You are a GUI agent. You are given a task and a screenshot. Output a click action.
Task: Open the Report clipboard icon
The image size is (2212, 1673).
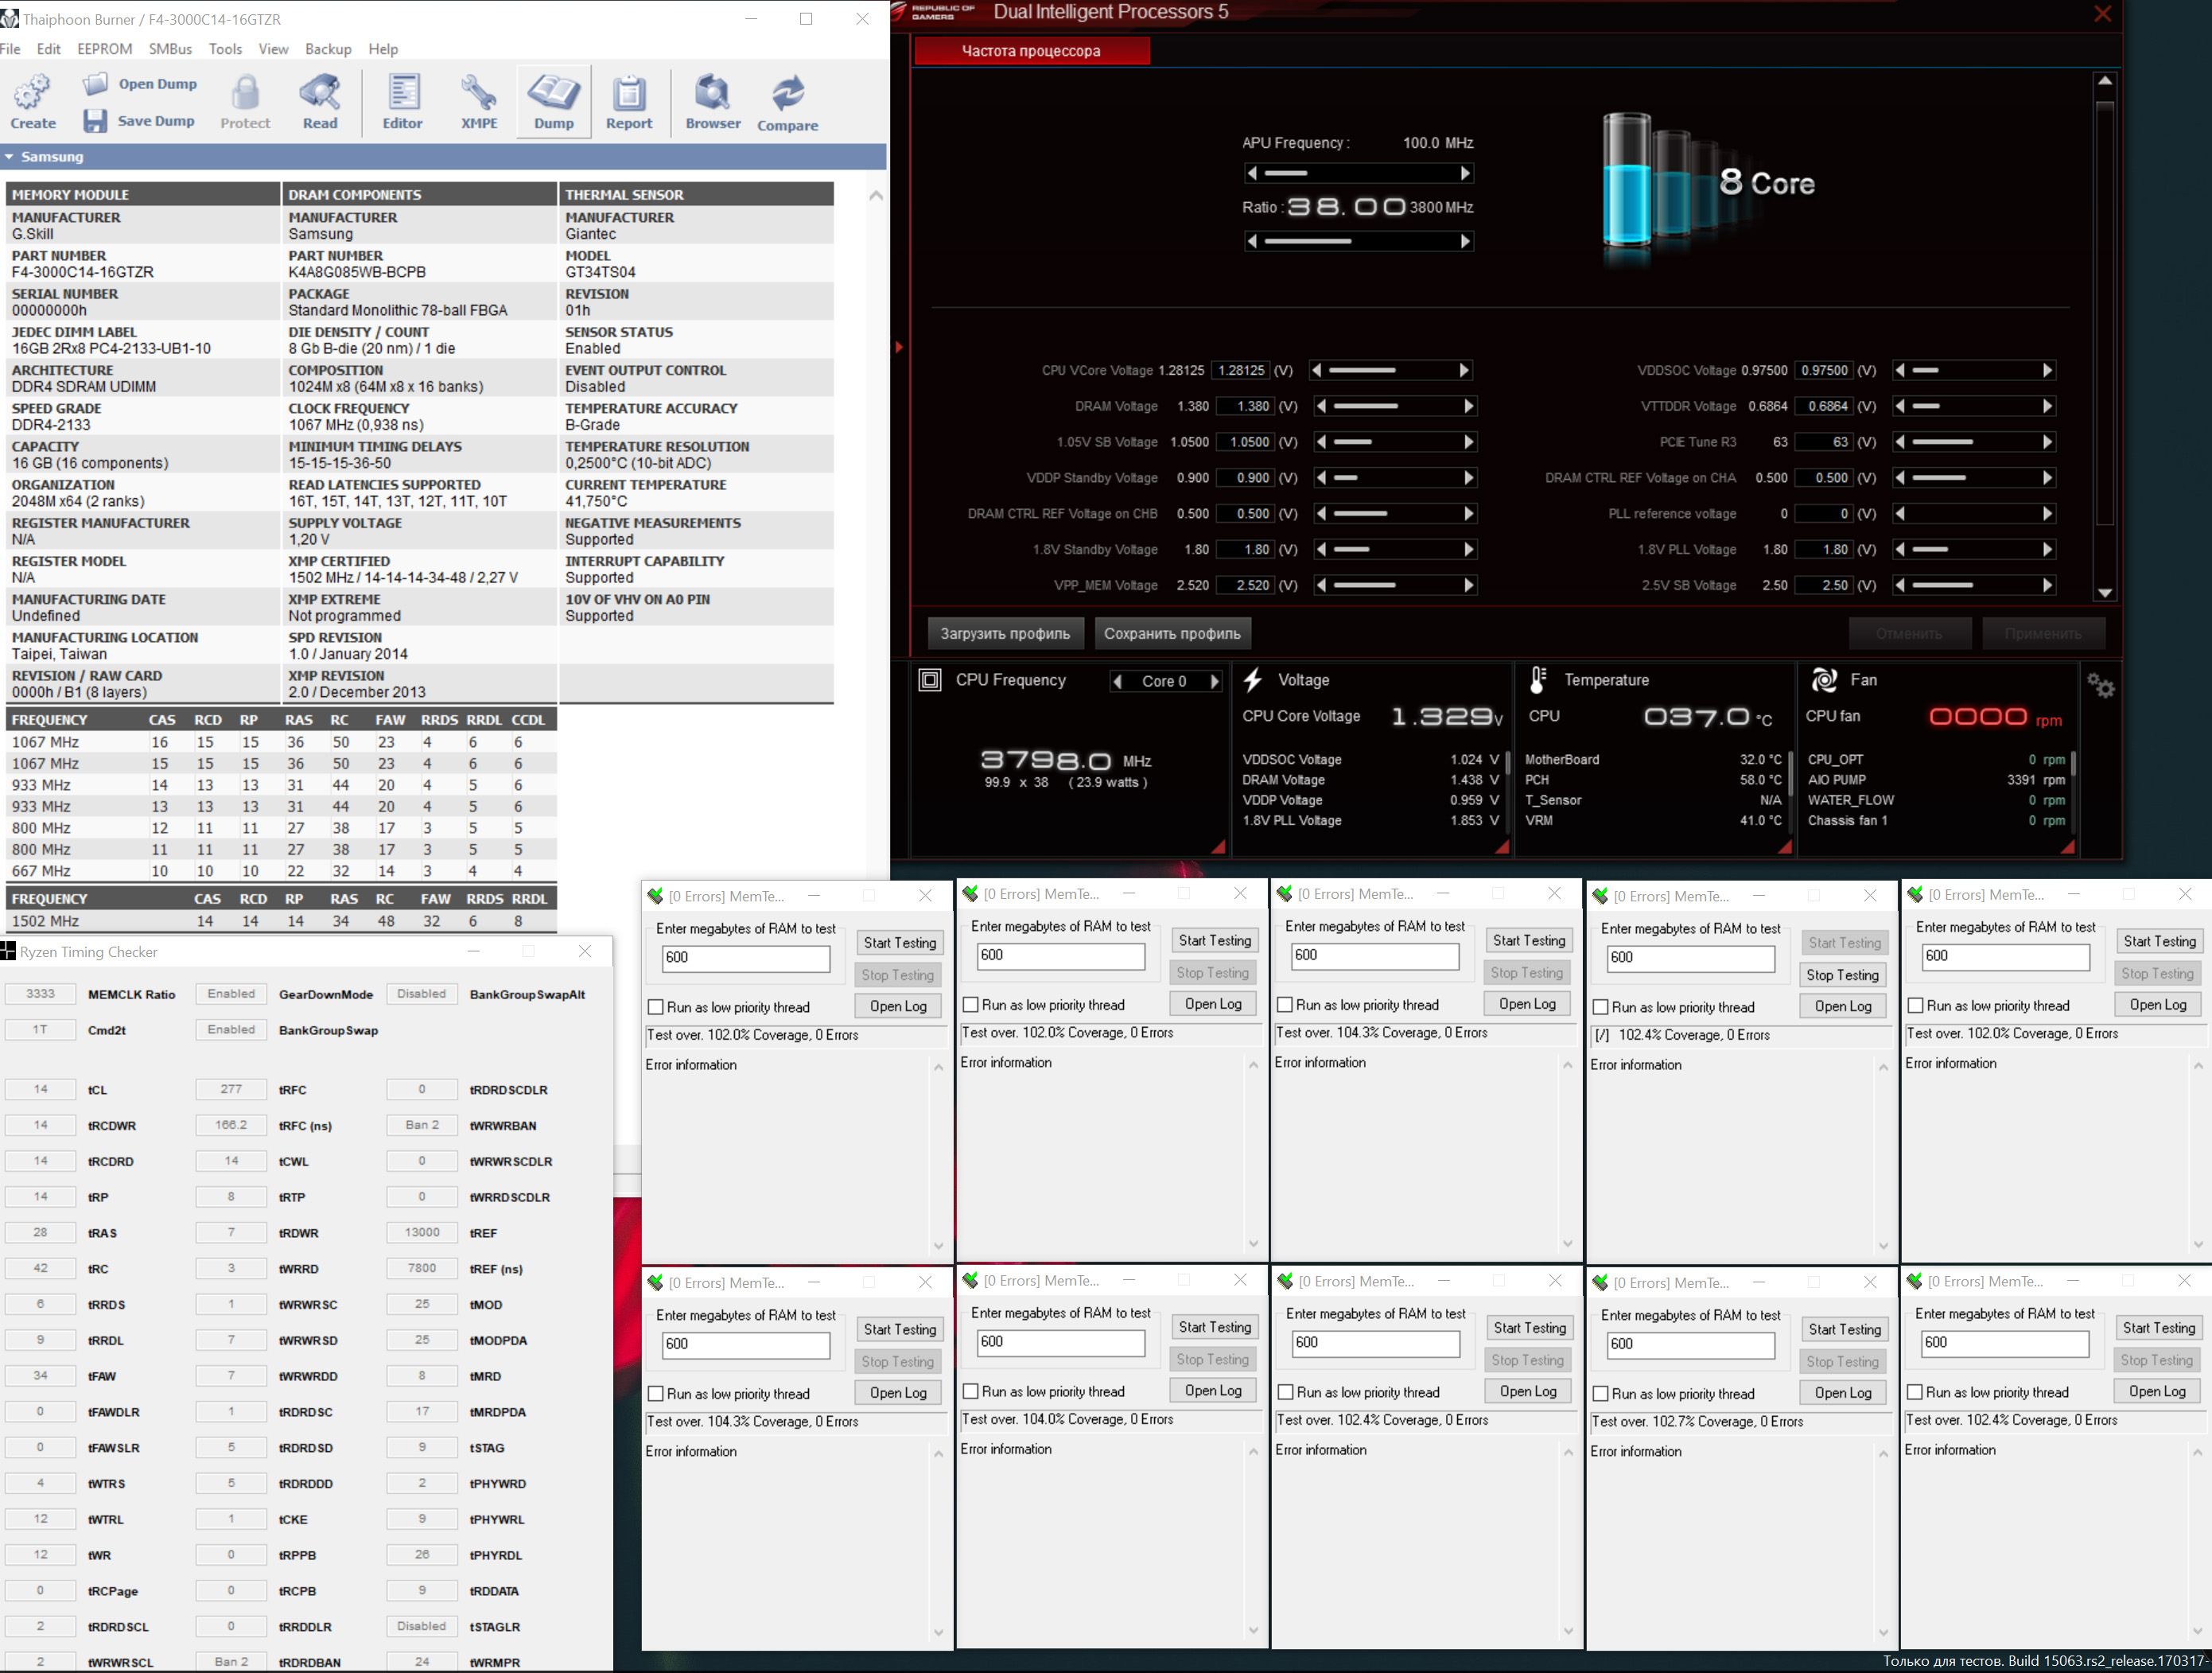tap(629, 93)
